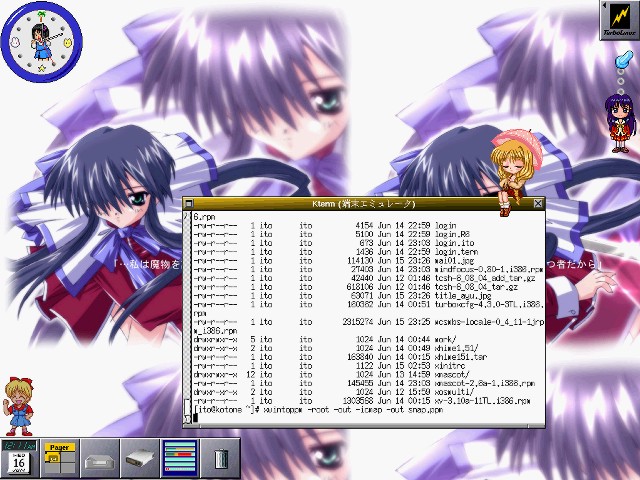The image size is (640, 480).
Task: Click the 'xinitrc' file name
Action: (450, 366)
